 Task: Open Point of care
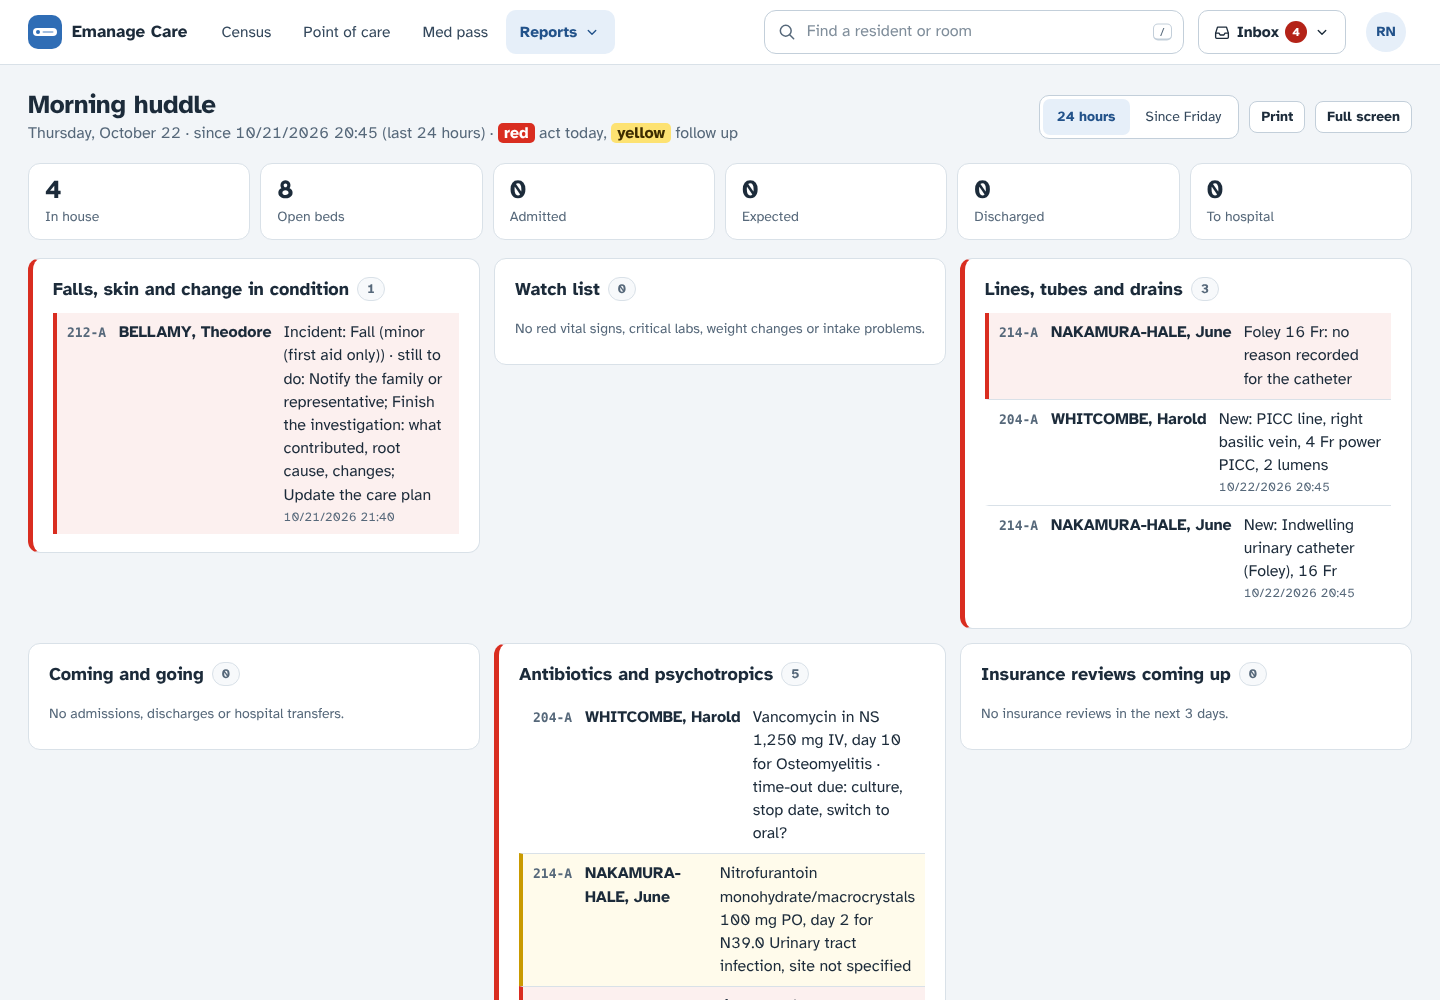coord(347,32)
